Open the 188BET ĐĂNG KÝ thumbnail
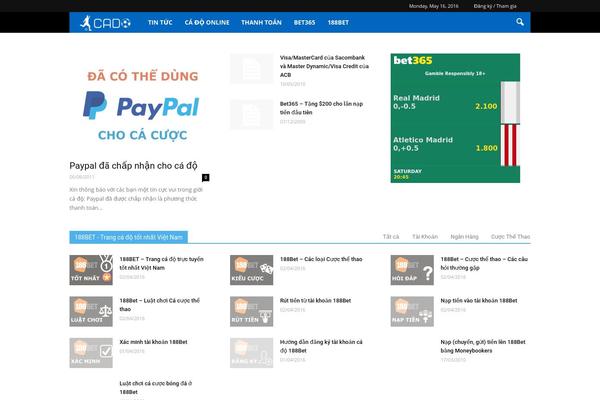This screenshot has height=400, width=600. [251, 353]
